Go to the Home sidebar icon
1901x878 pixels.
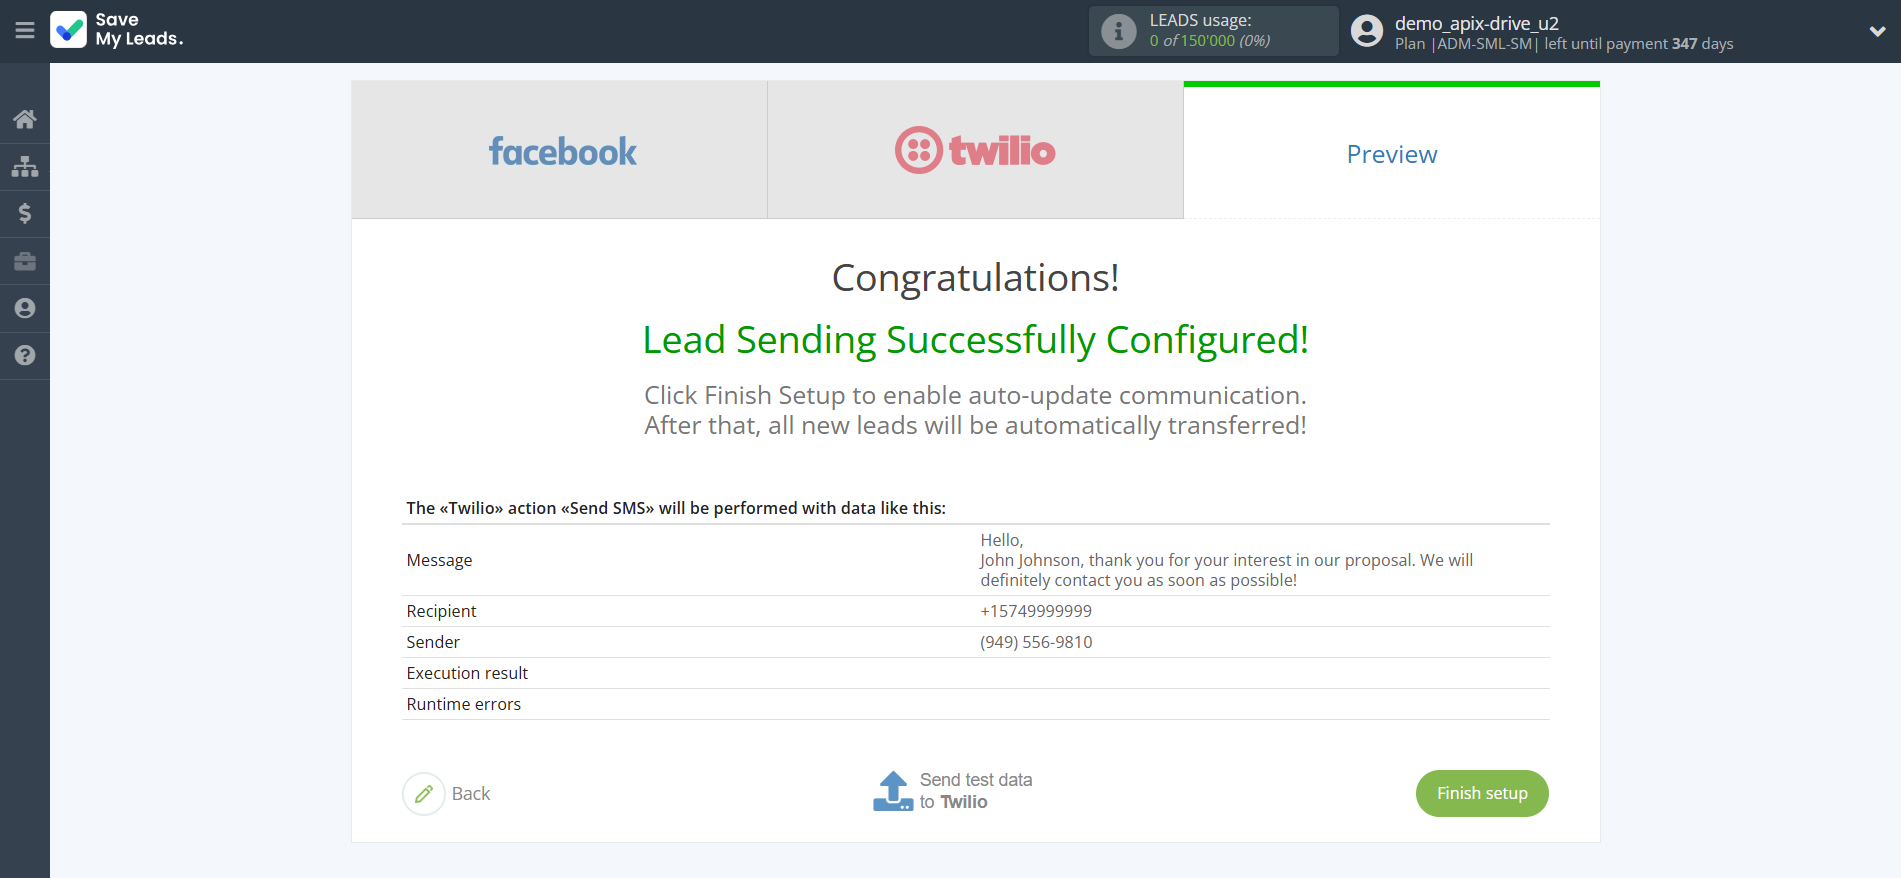[x=25, y=120]
